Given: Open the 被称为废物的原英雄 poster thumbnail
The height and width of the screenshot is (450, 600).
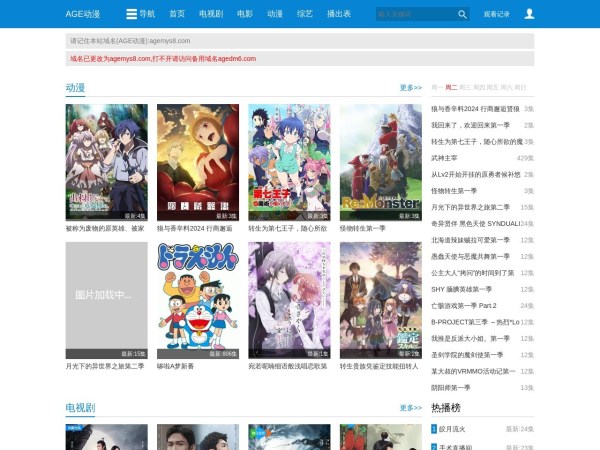Looking at the screenshot, I should [x=106, y=162].
